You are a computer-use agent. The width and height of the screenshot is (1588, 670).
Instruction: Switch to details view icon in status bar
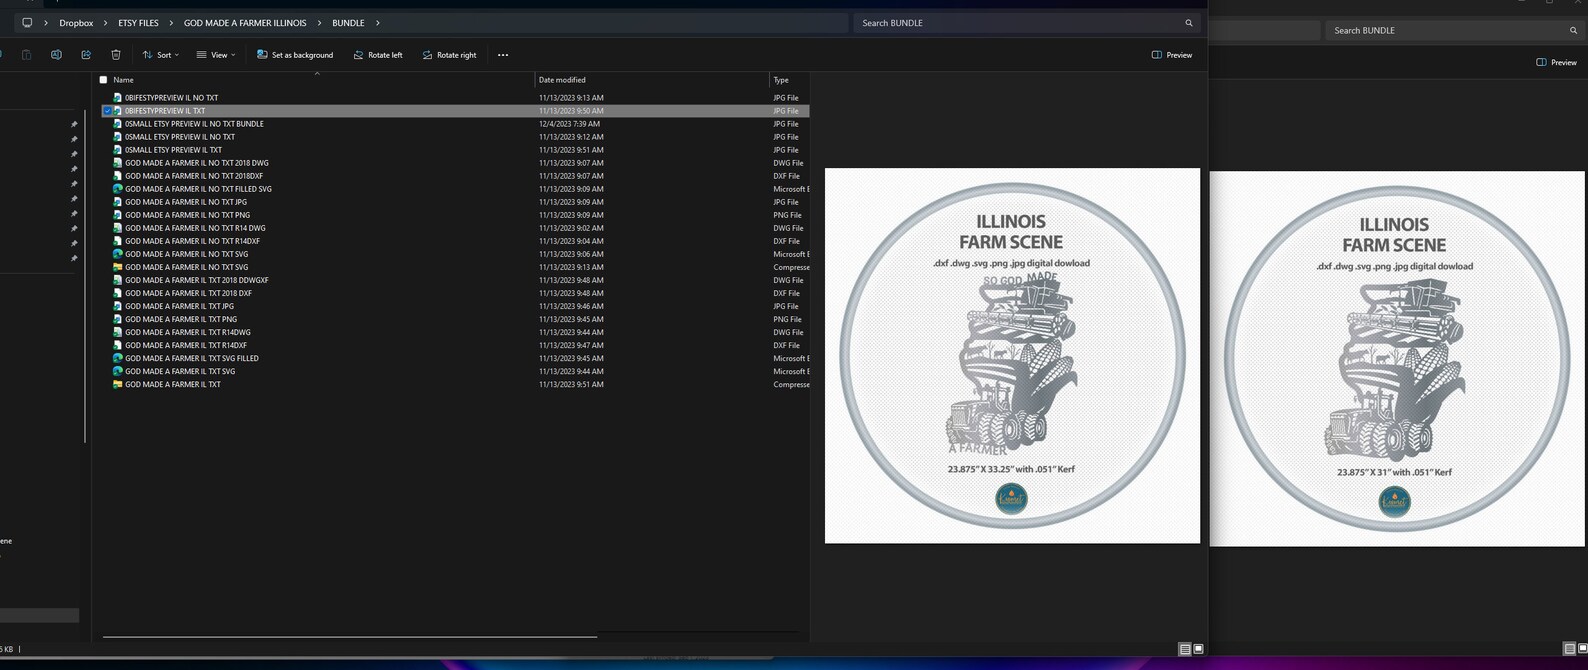pos(1185,649)
